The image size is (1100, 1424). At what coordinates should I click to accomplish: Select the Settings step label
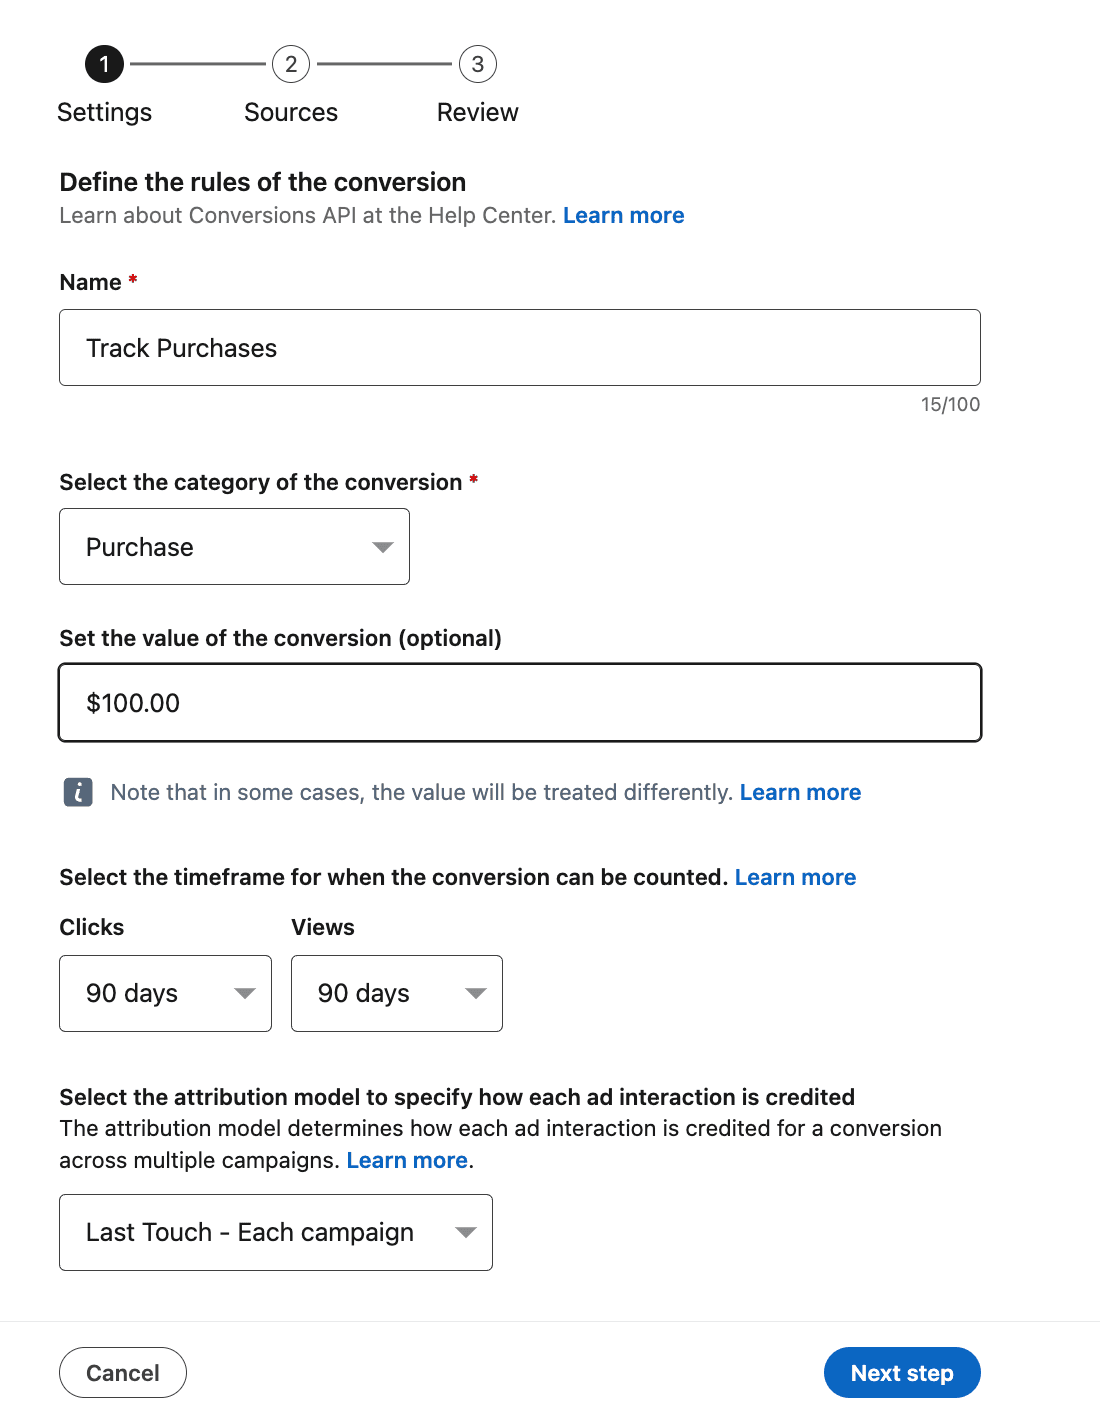click(x=104, y=112)
